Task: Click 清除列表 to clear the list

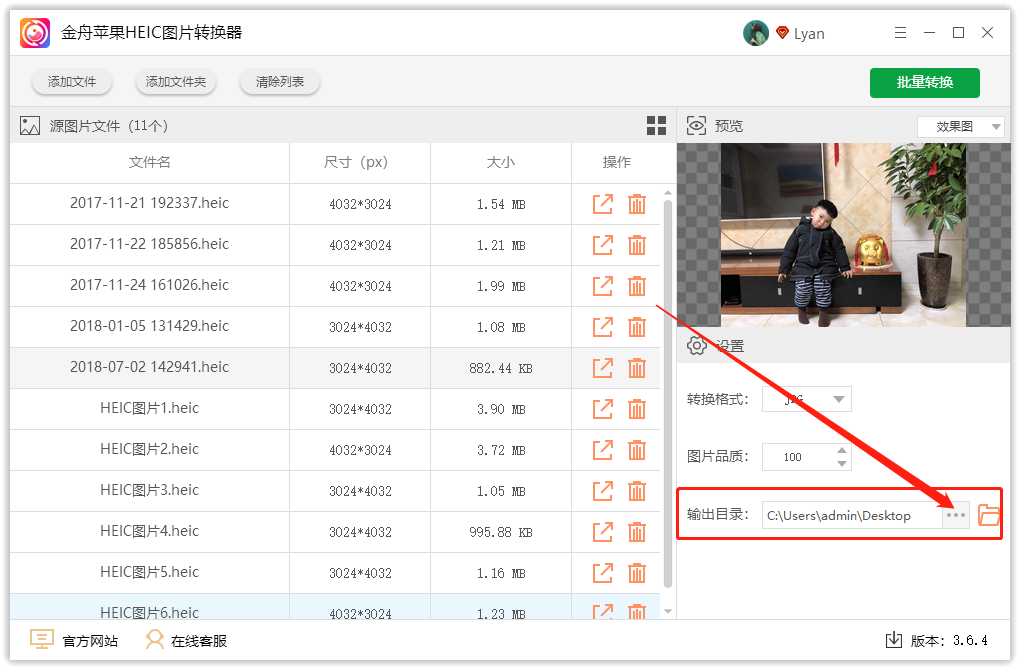Action: tap(280, 82)
